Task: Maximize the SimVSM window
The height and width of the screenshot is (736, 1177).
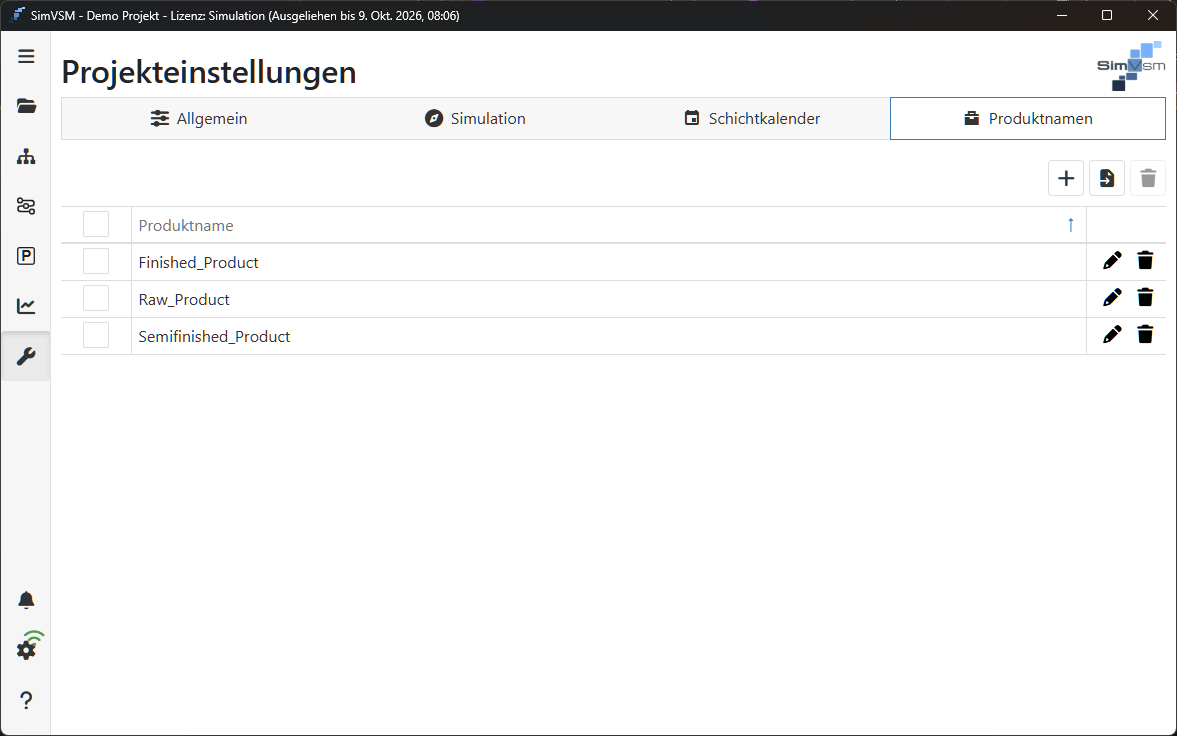Action: point(1106,15)
